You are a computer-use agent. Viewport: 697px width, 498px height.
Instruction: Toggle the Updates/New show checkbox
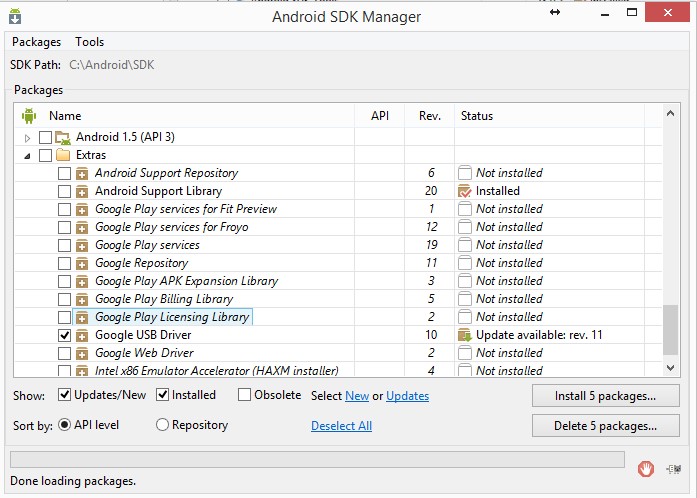coord(64,394)
